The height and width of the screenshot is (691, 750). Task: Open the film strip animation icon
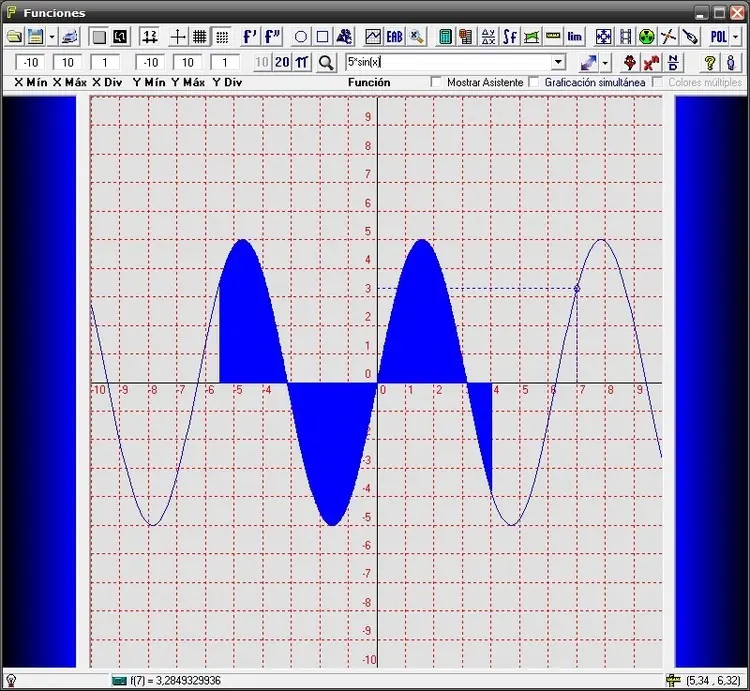625,36
